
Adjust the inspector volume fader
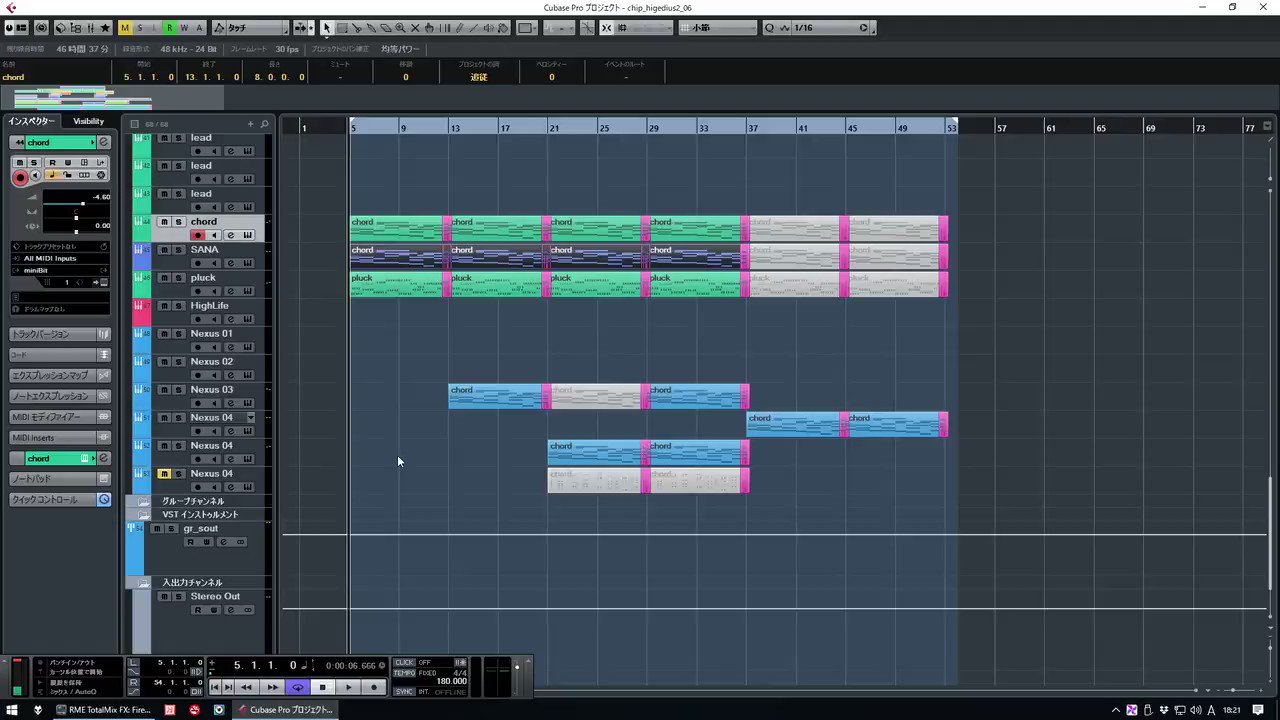[x=82, y=204]
